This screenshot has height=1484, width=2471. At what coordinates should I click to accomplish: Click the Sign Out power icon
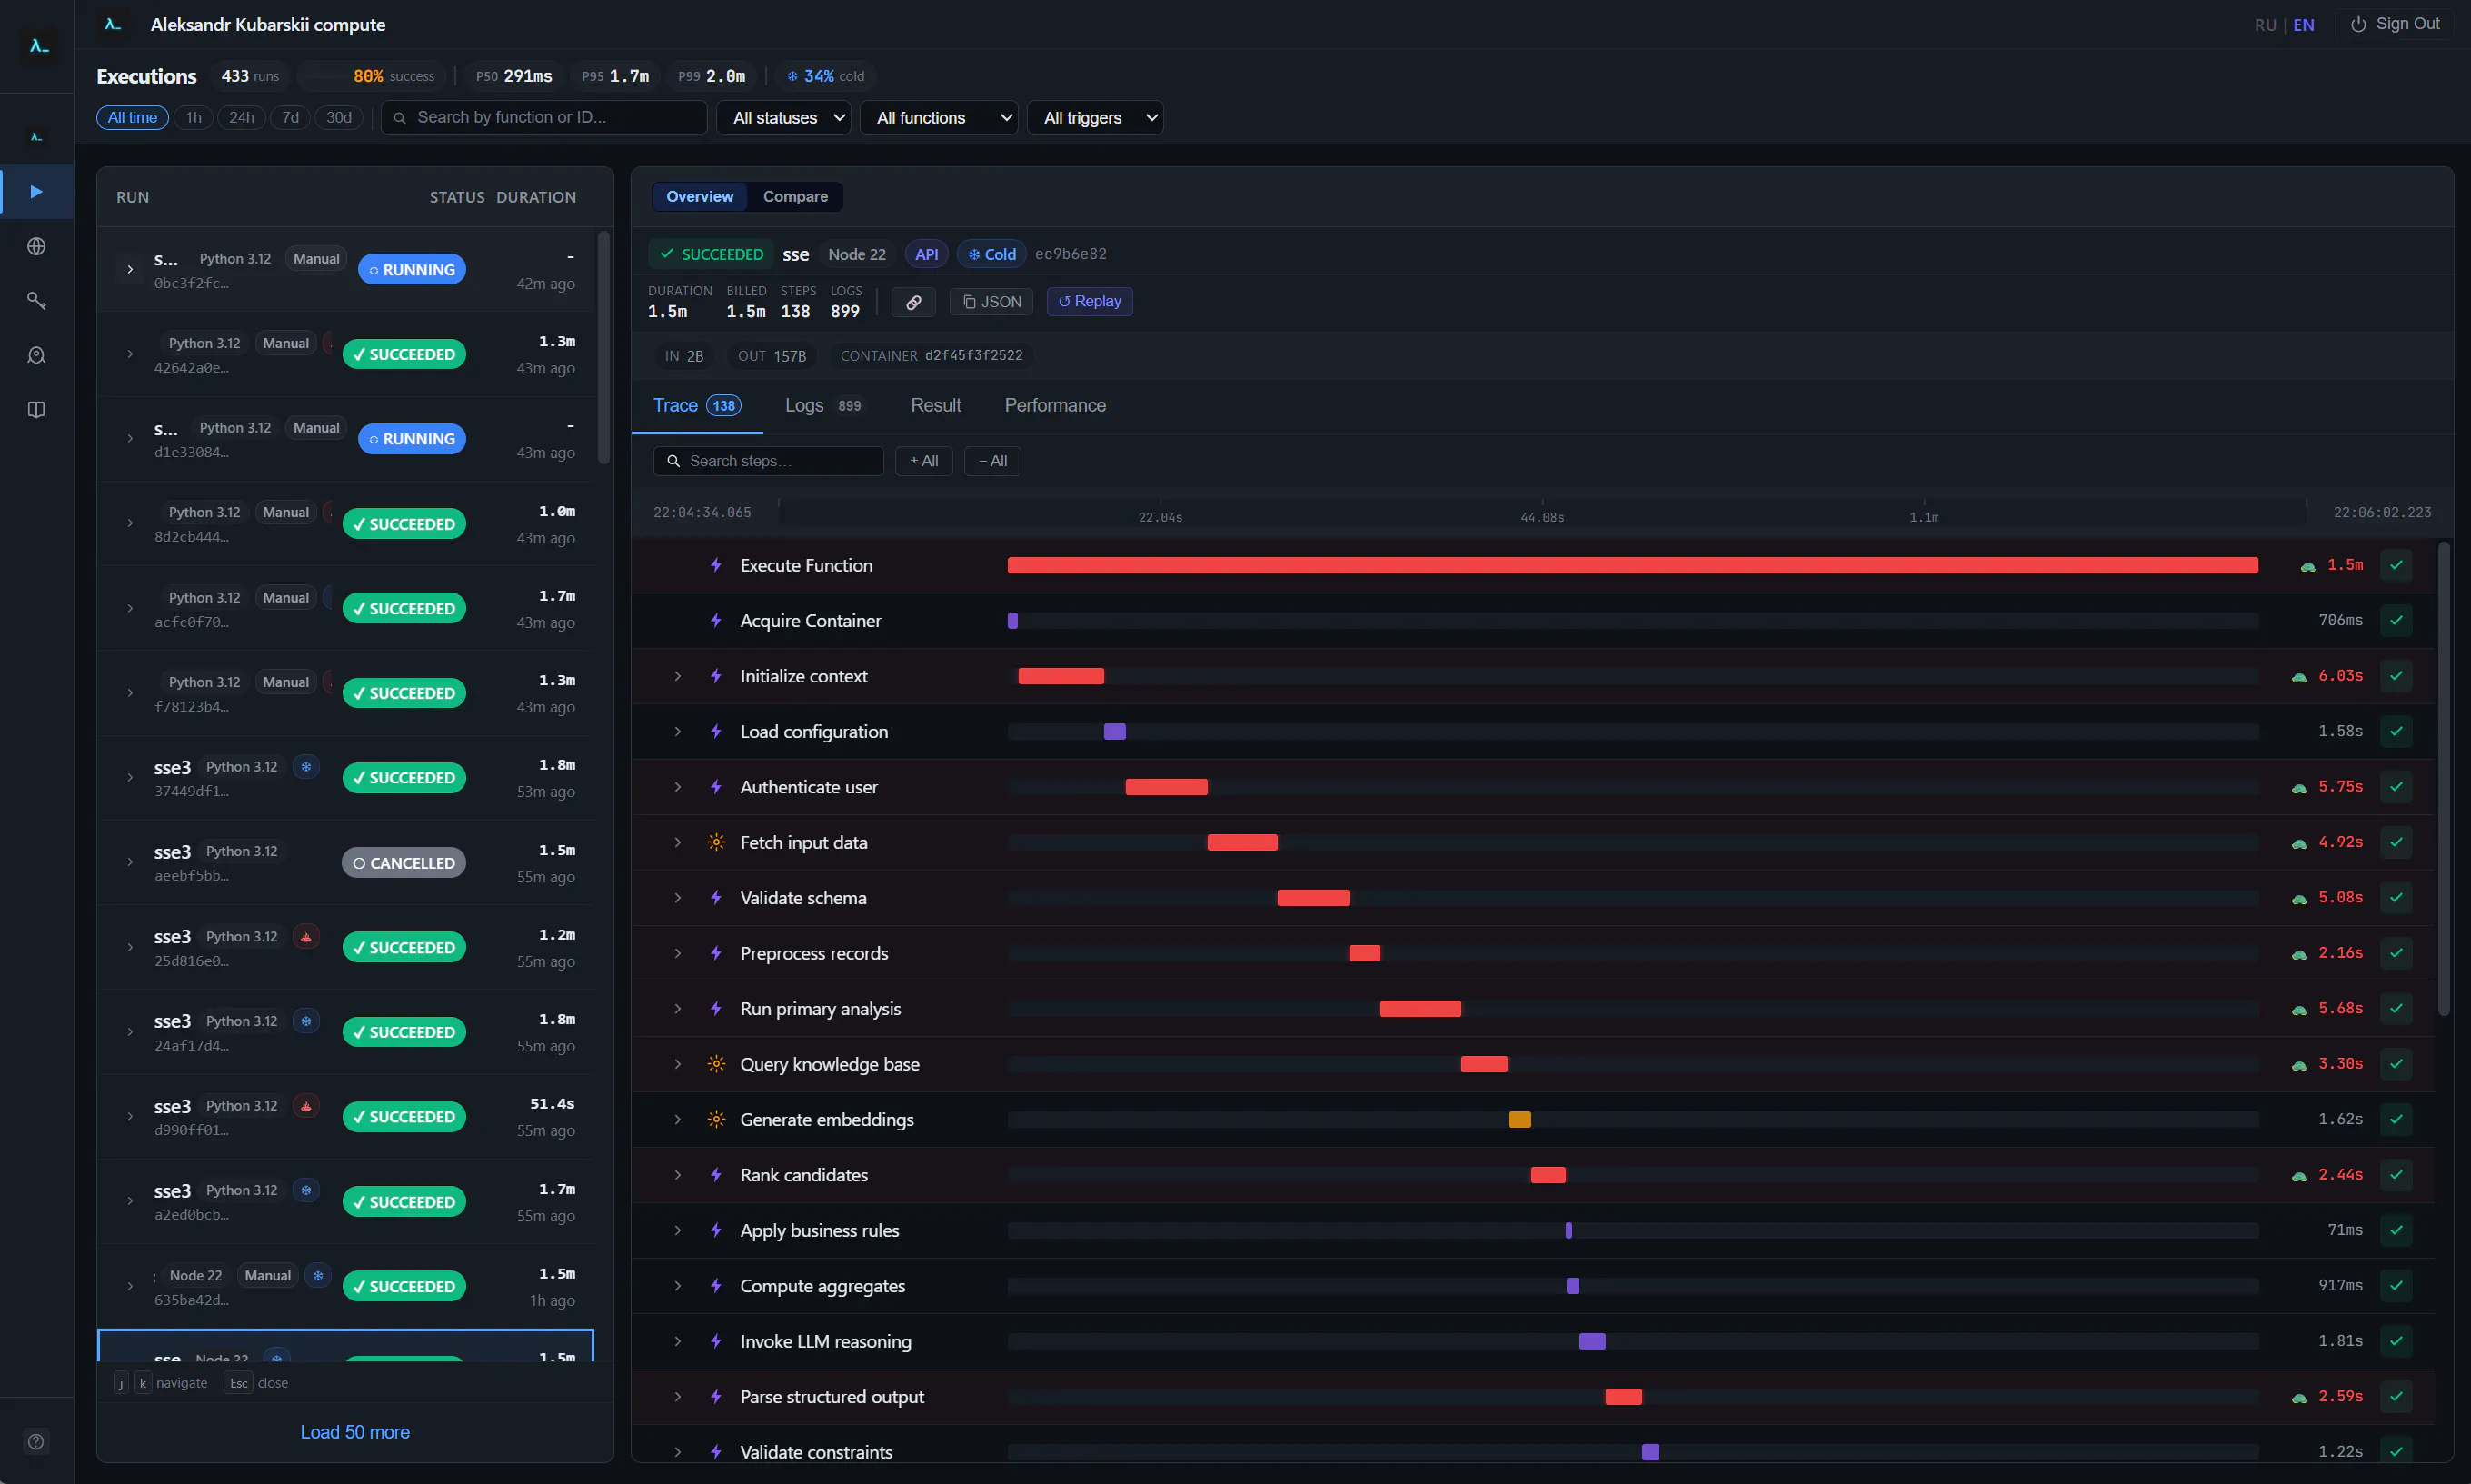(2357, 24)
